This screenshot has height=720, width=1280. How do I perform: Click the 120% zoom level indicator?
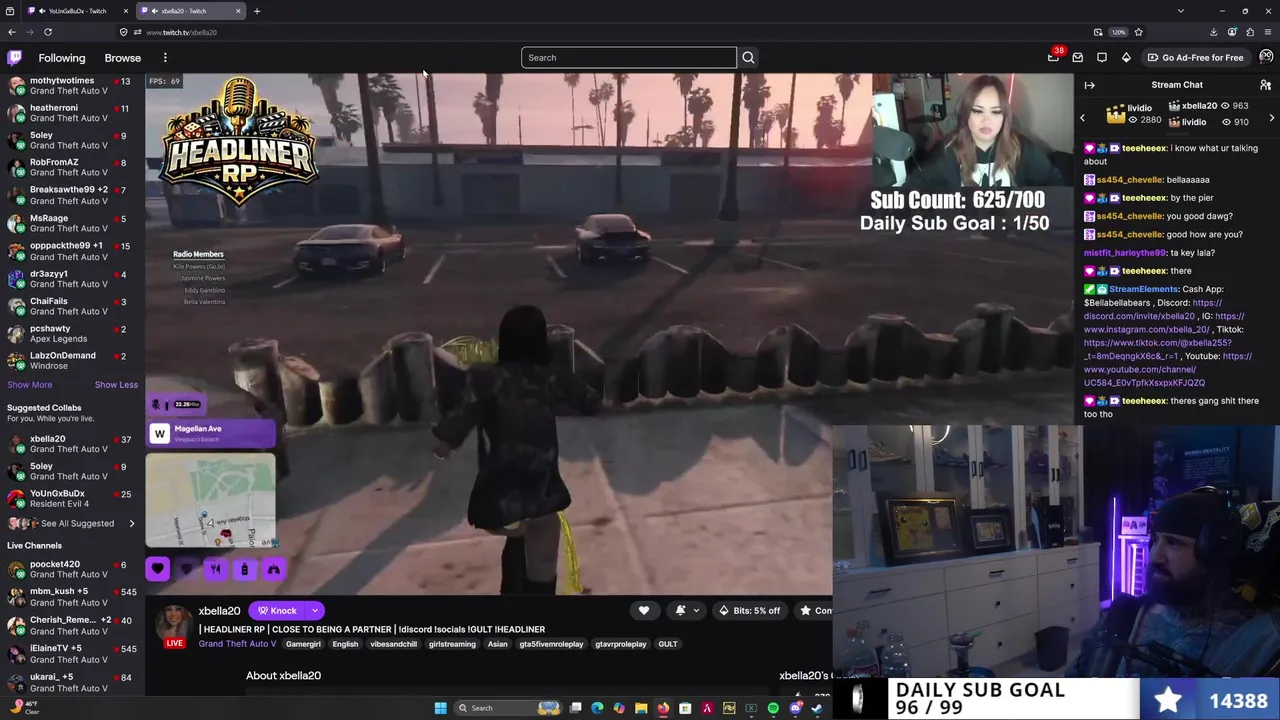coord(1118,32)
